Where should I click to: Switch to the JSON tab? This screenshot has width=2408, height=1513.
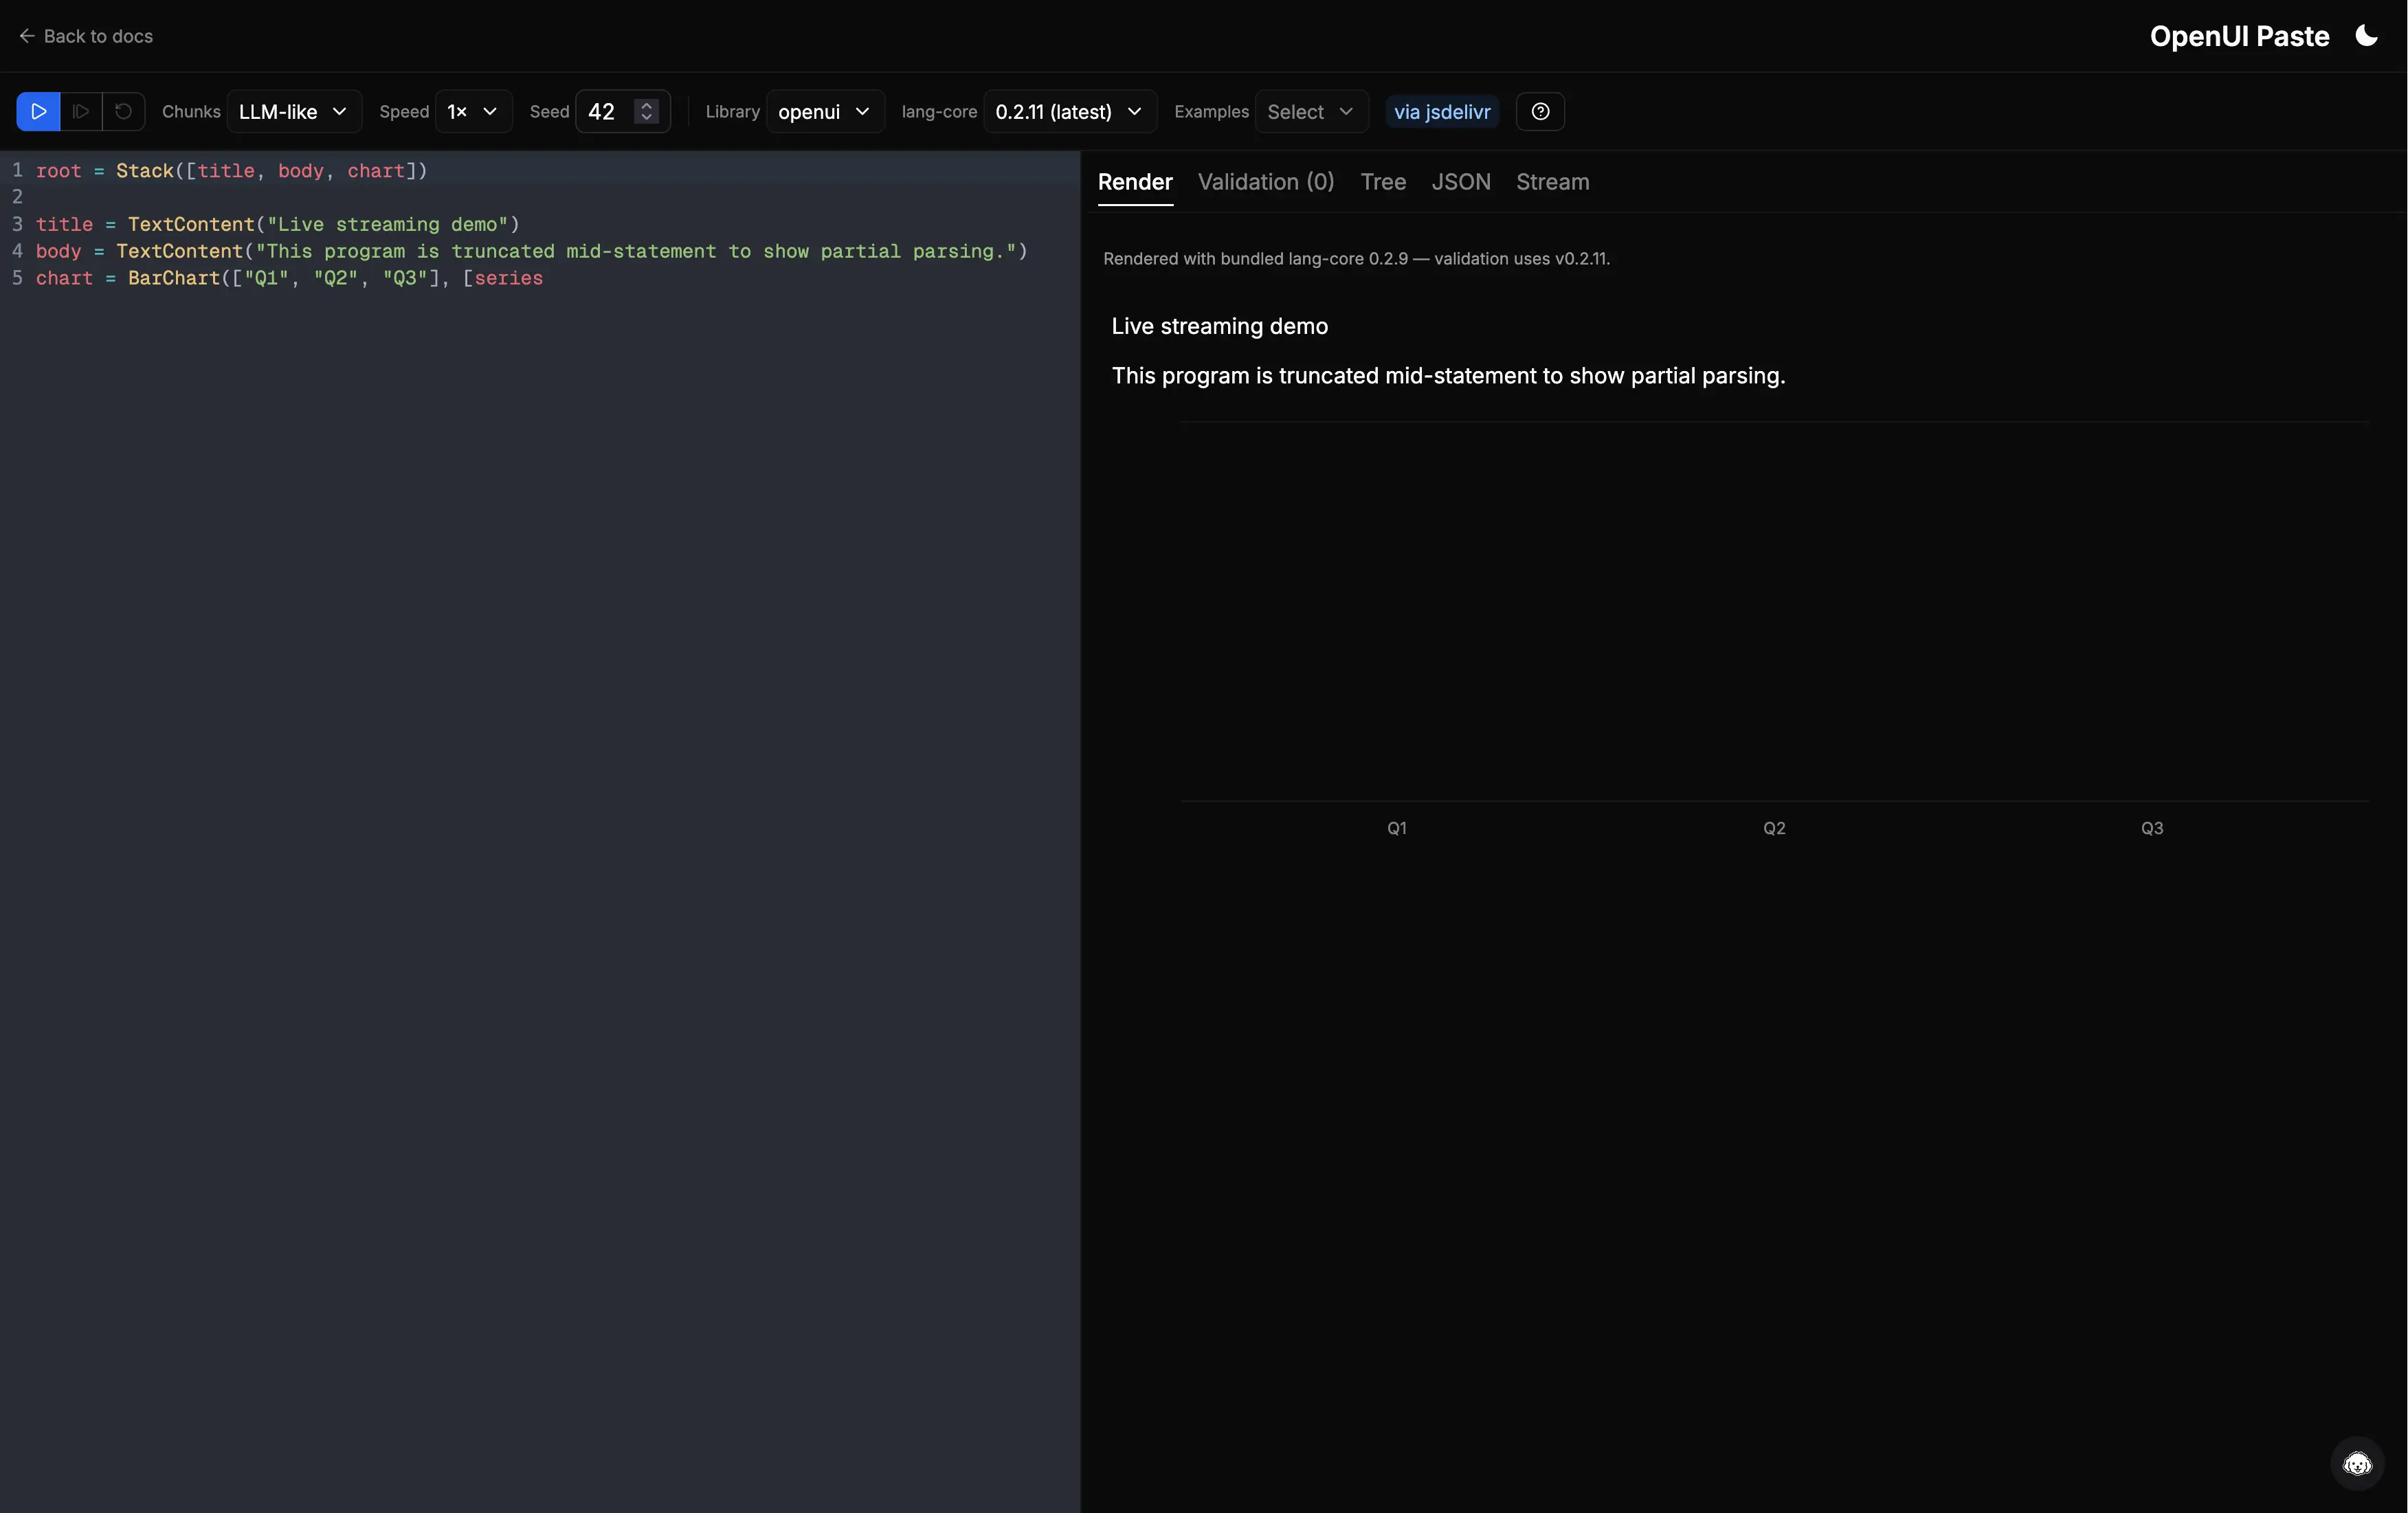[1461, 182]
